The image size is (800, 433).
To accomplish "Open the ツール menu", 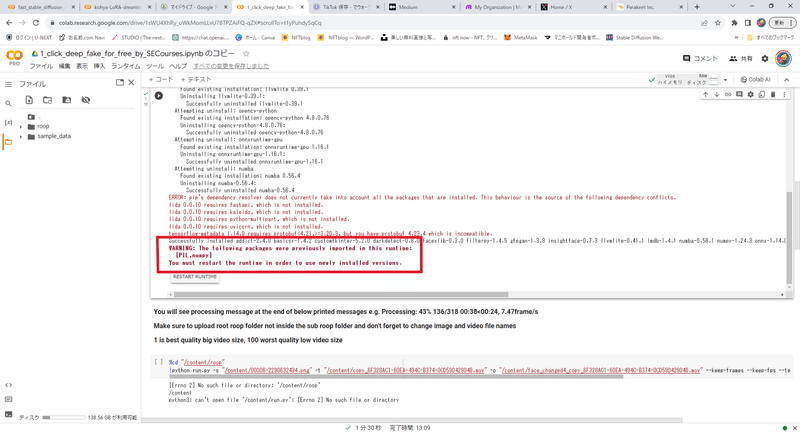I will click(x=155, y=66).
